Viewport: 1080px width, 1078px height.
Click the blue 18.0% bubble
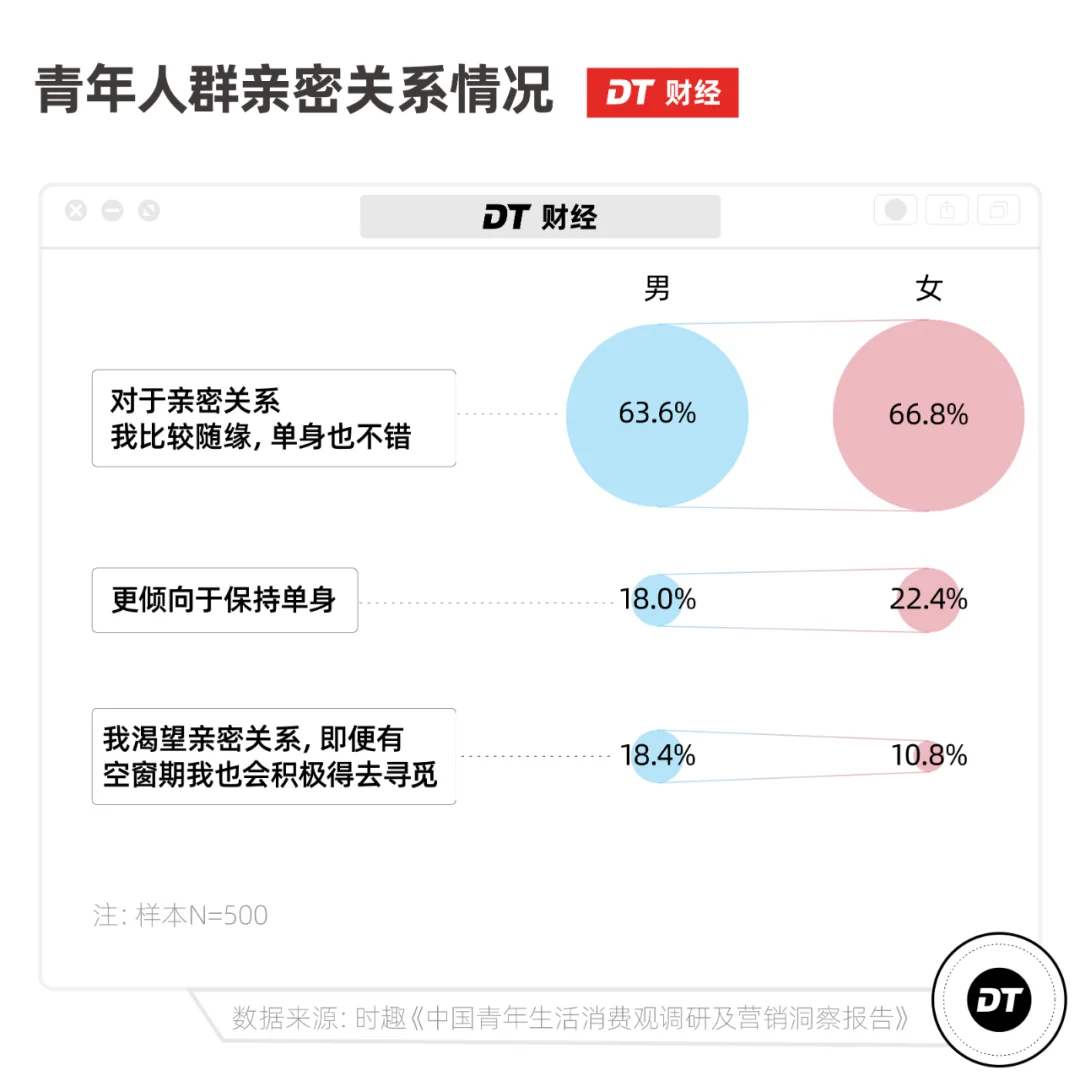tap(656, 600)
